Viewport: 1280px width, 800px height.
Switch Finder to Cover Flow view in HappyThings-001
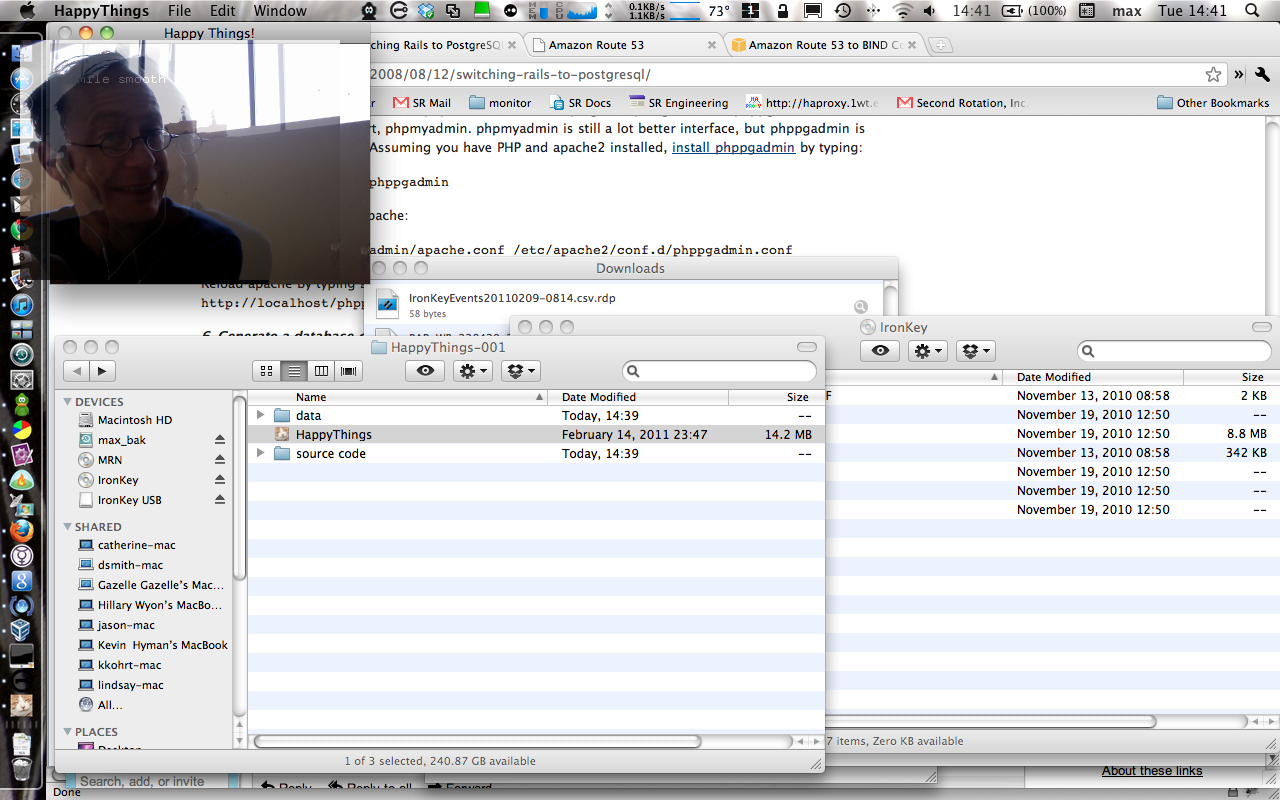point(349,371)
